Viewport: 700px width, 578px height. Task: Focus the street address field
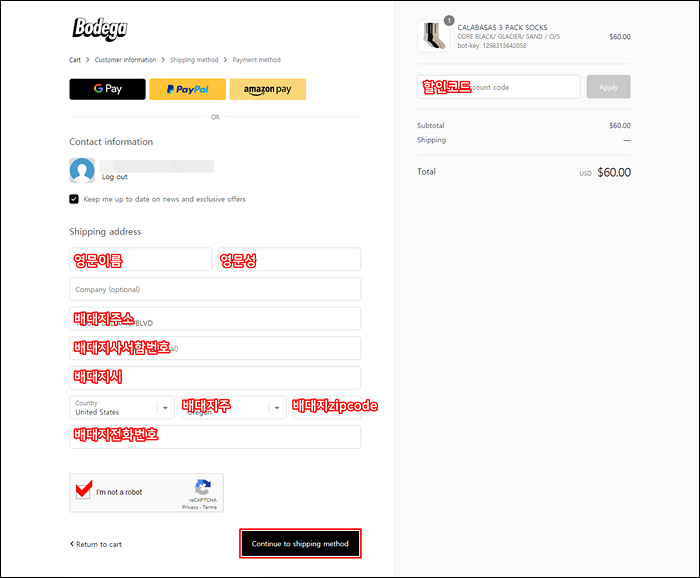click(x=215, y=319)
